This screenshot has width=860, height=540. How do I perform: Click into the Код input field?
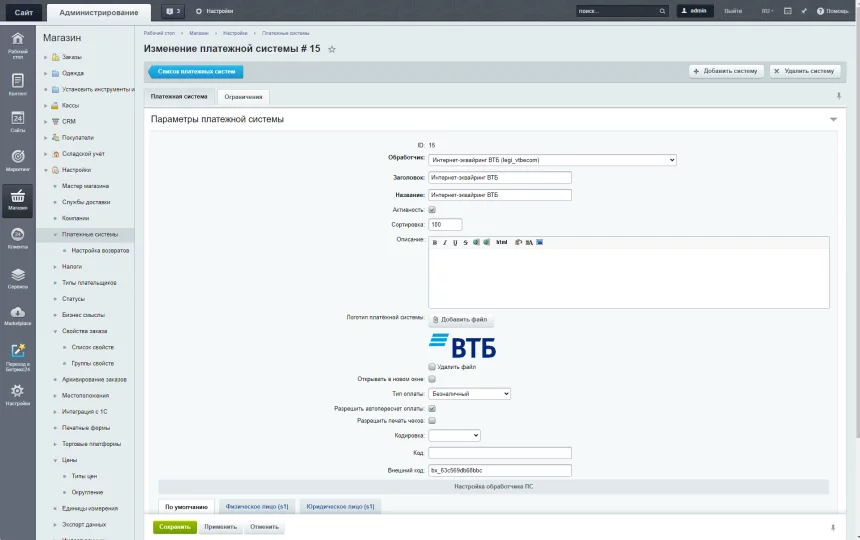[500, 453]
